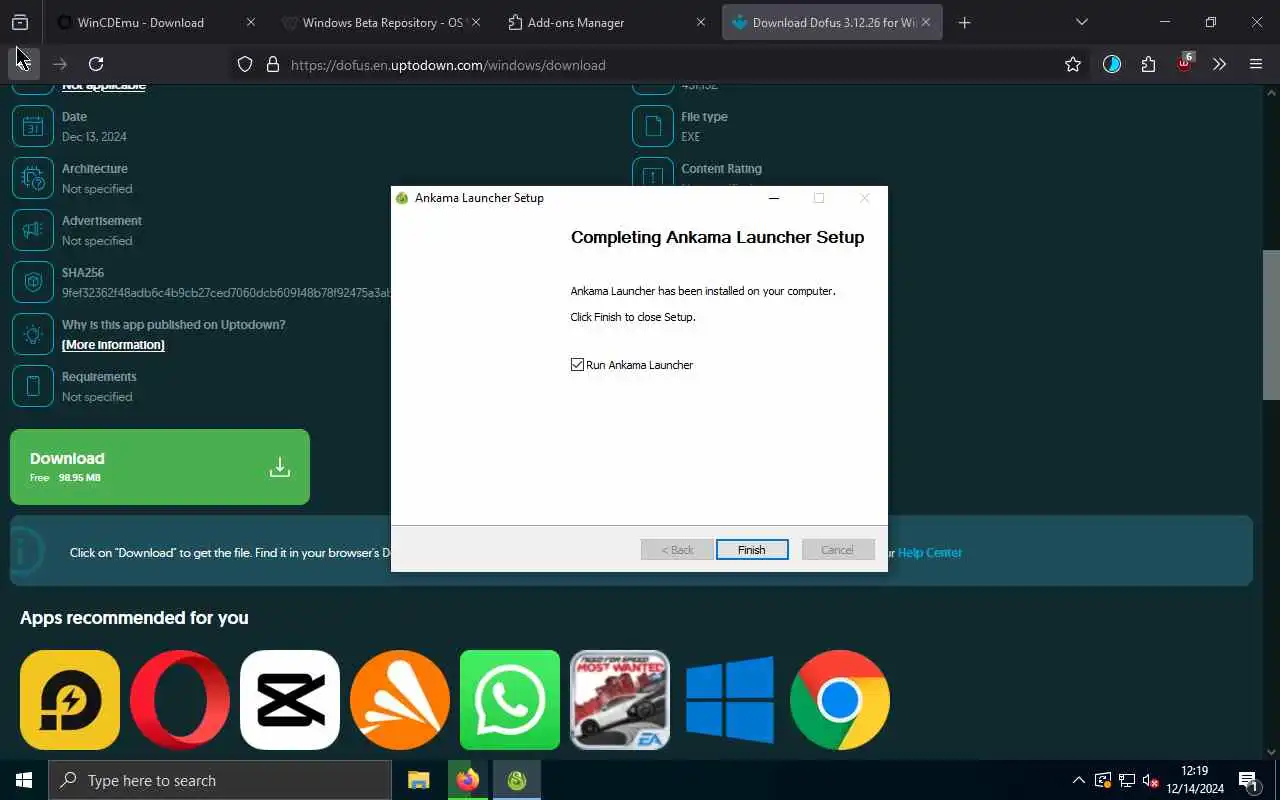The height and width of the screenshot is (800, 1280).
Task: Click the Requirements phone icon
Action: point(33,386)
